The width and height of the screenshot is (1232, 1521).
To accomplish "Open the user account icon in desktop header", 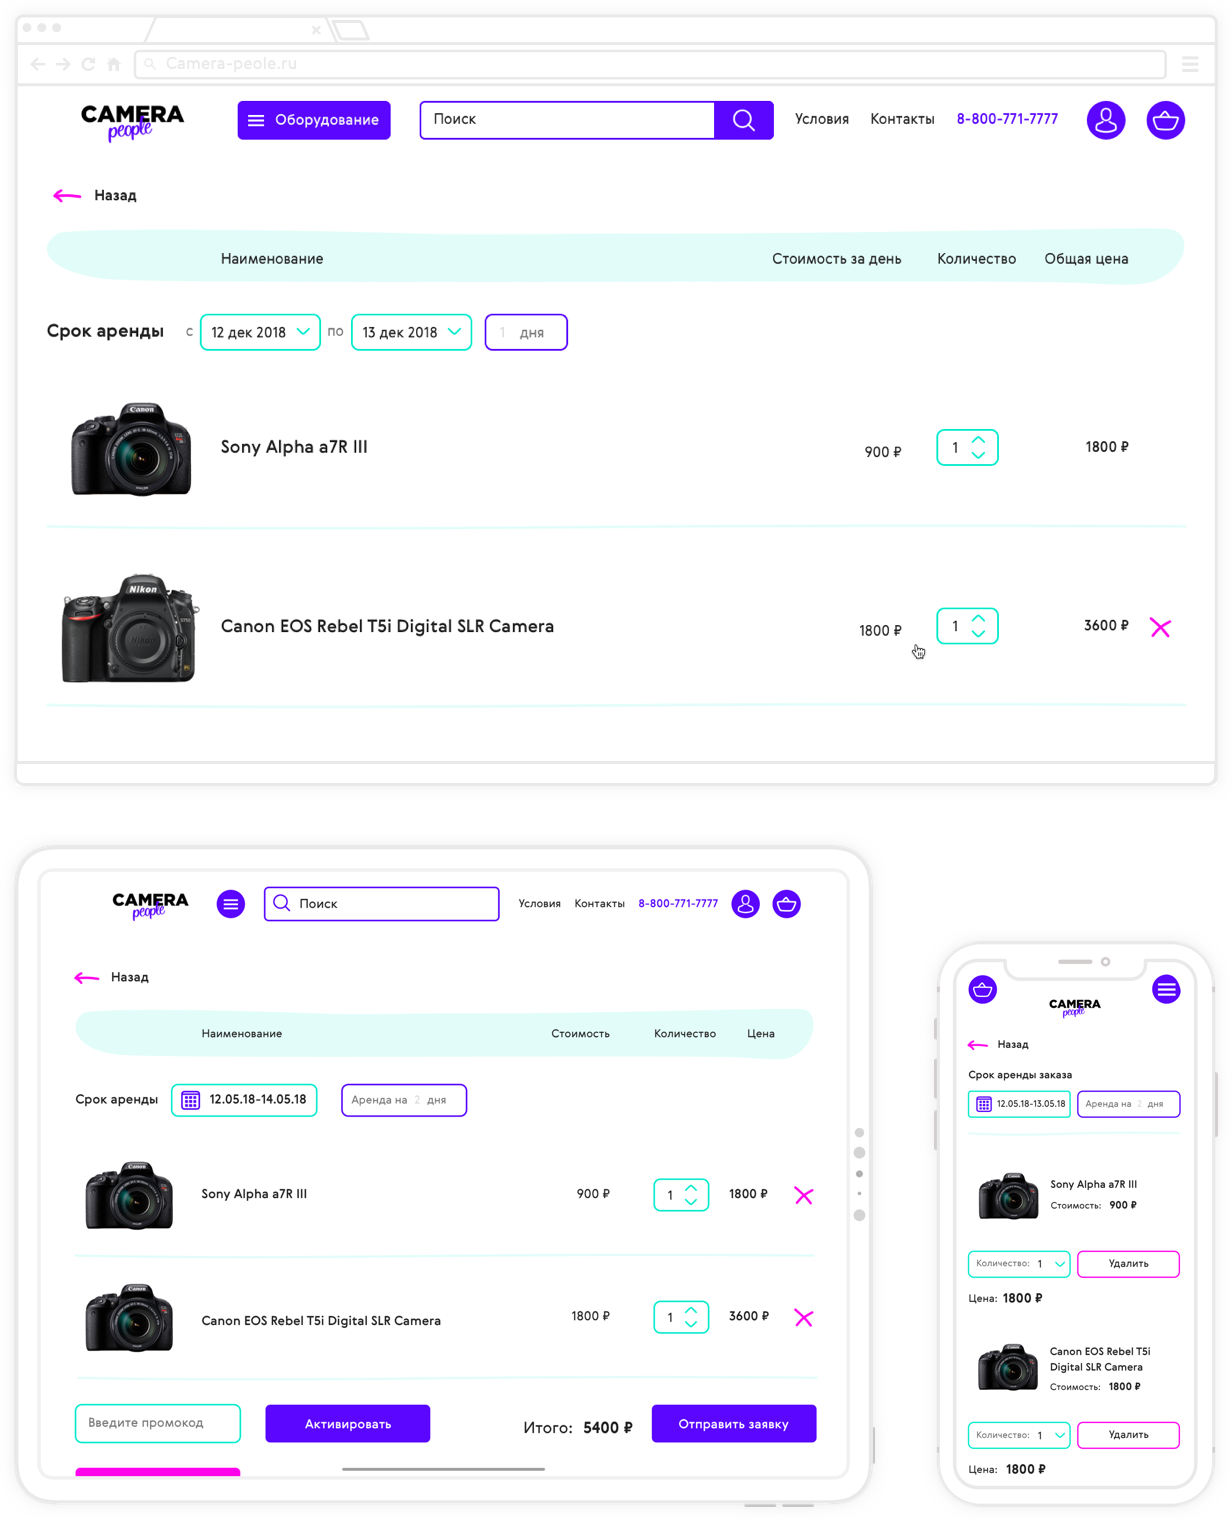I will (x=1106, y=120).
